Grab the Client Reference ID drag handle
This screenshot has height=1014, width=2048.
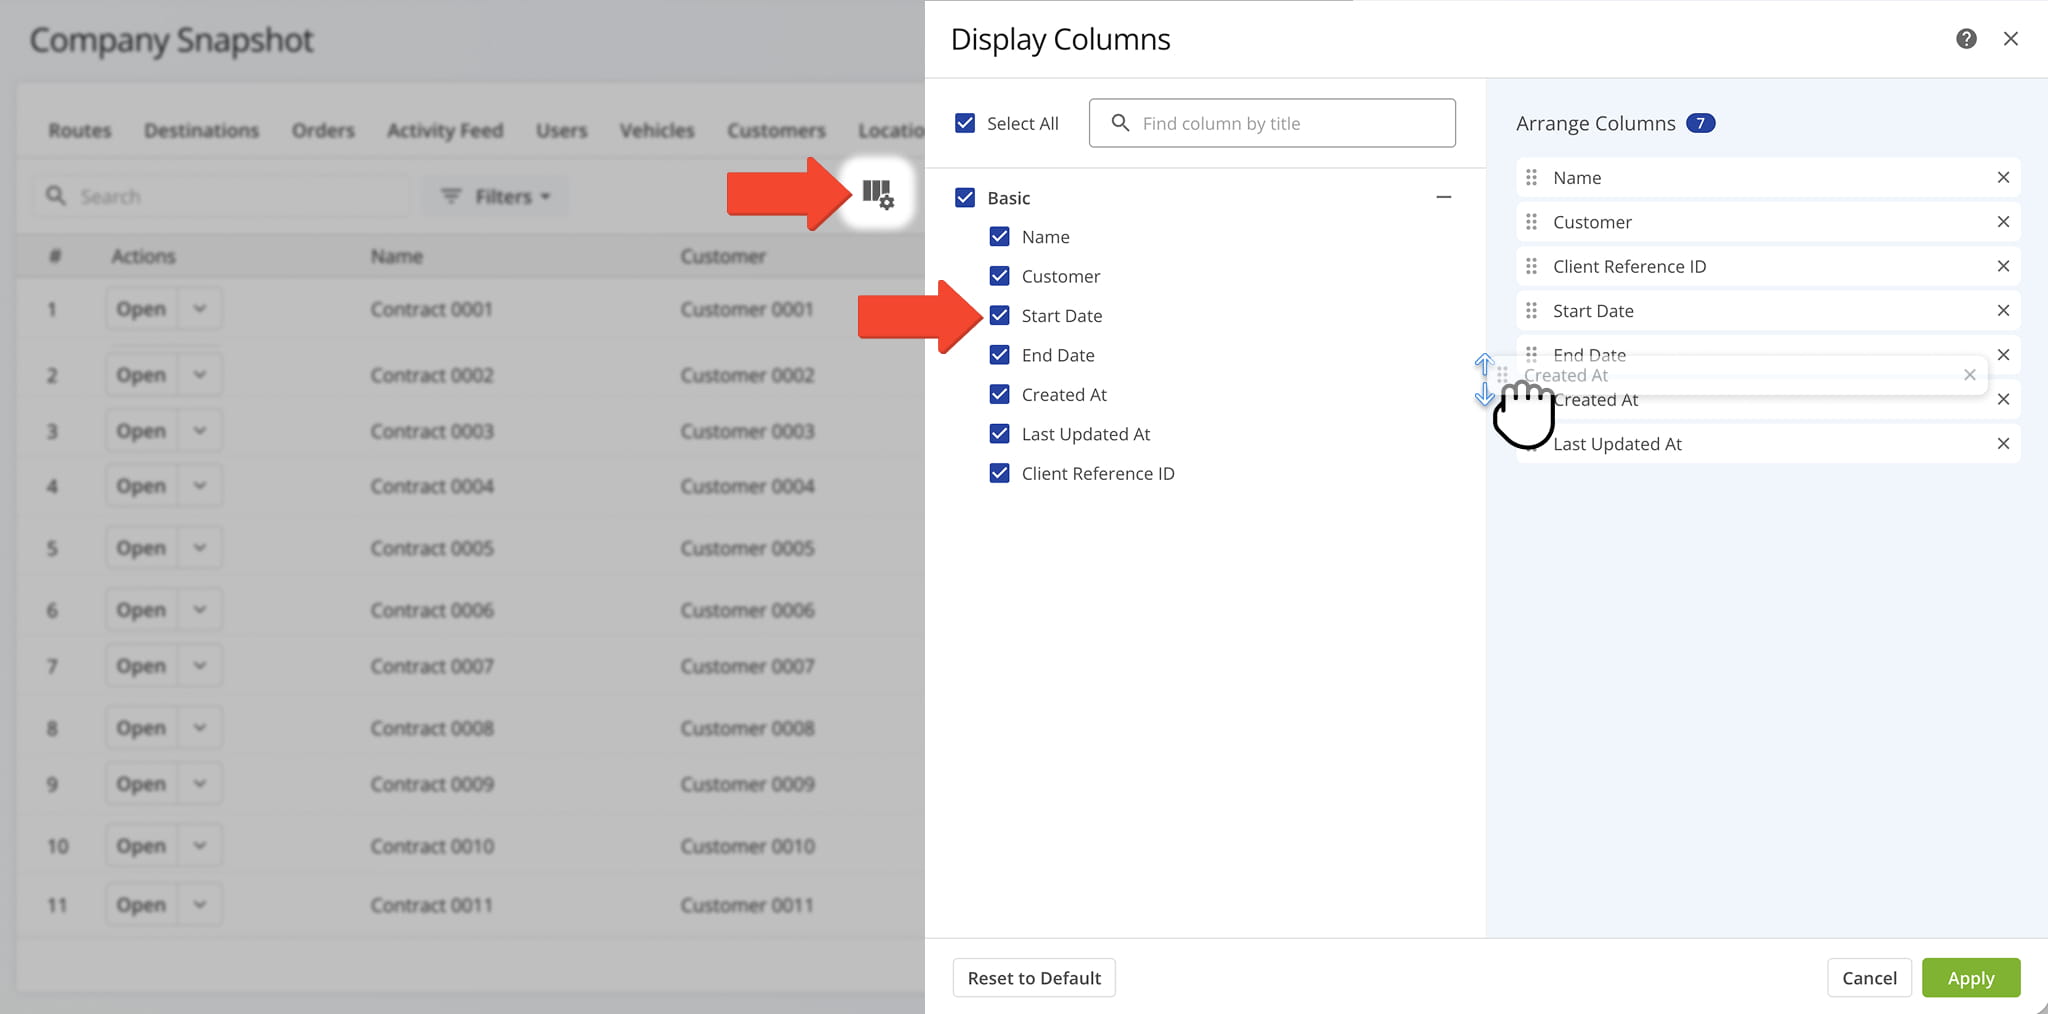coord(1531,266)
